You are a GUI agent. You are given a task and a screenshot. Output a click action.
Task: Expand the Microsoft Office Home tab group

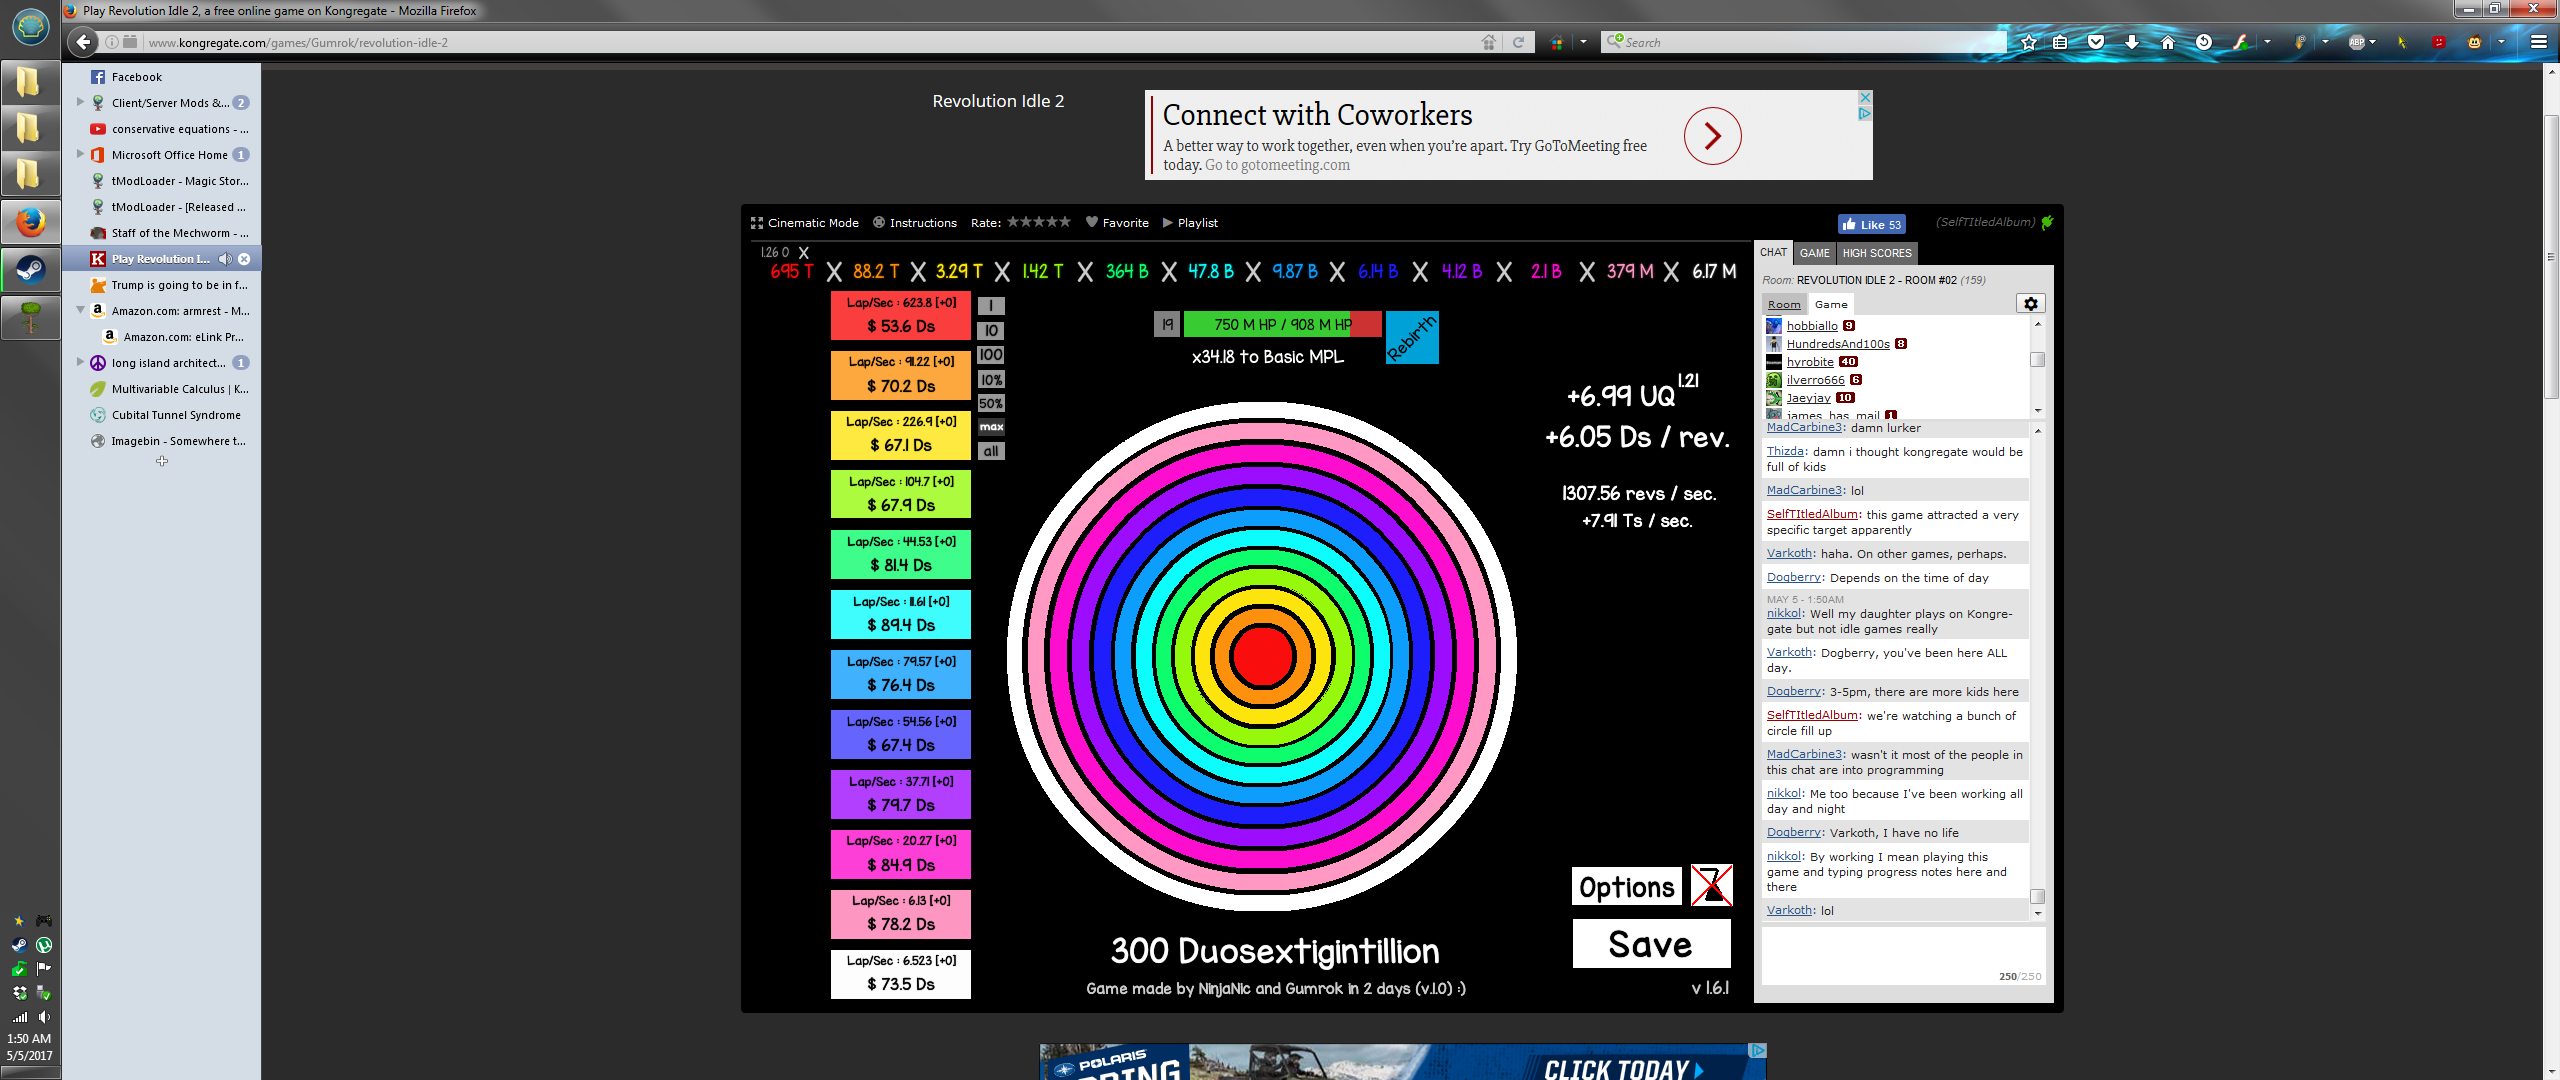click(81, 154)
